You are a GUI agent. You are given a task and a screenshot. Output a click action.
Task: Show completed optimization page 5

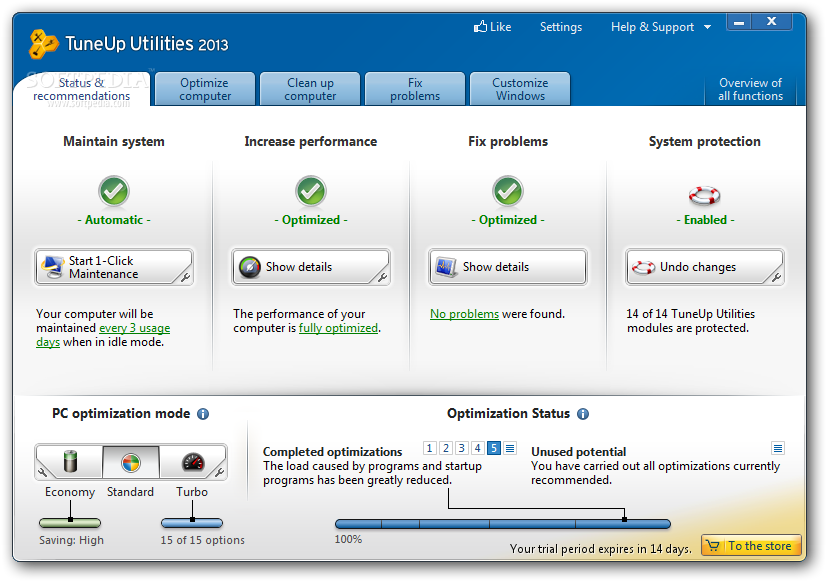(x=494, y=449)
